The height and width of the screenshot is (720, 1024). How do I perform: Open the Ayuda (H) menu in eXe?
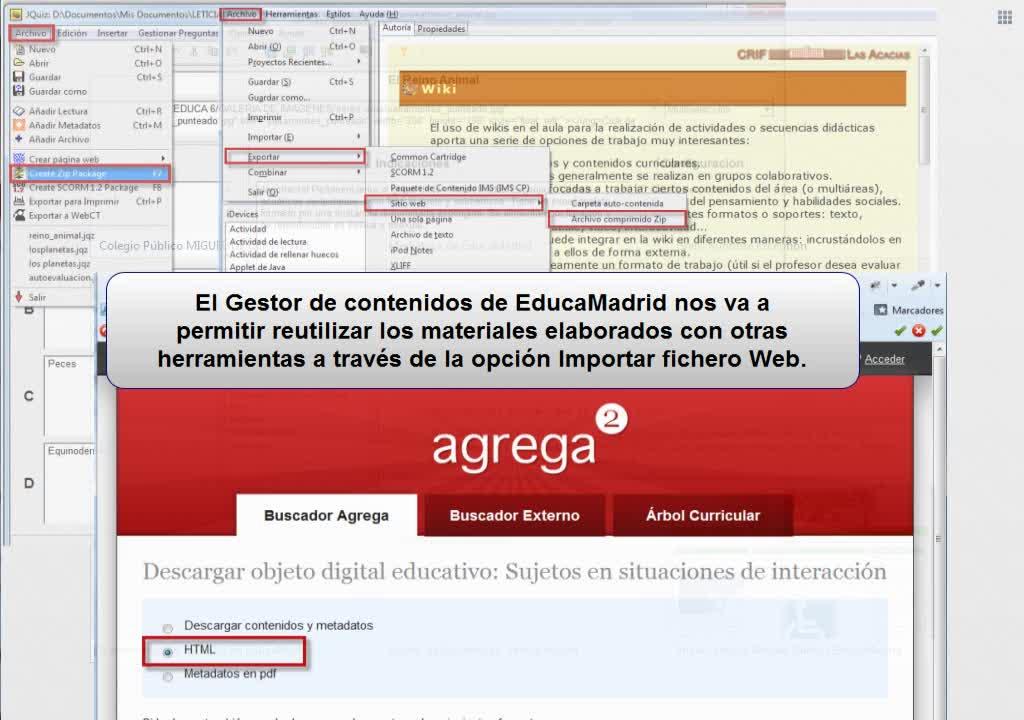pos(378,14)
